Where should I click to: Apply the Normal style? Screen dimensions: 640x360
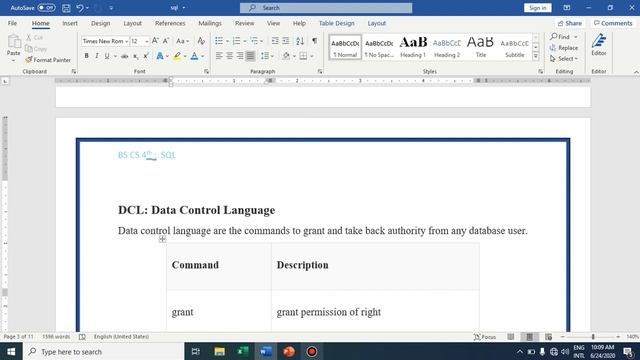(345, 47)
